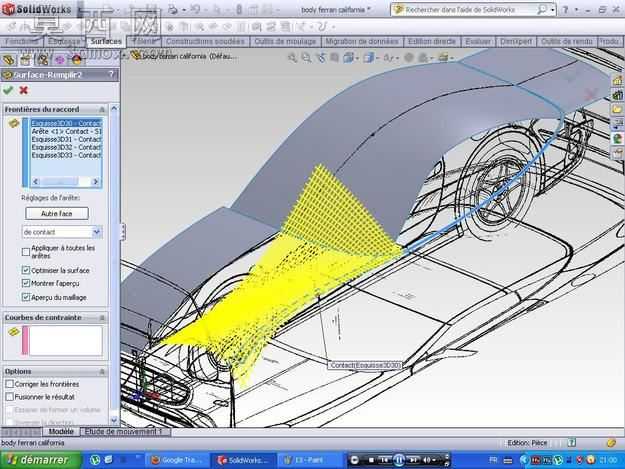This screenshot has width=625, height=469.
Task: Expand flyout tree next to body ferrari california
Action: (x=124, y=56)
